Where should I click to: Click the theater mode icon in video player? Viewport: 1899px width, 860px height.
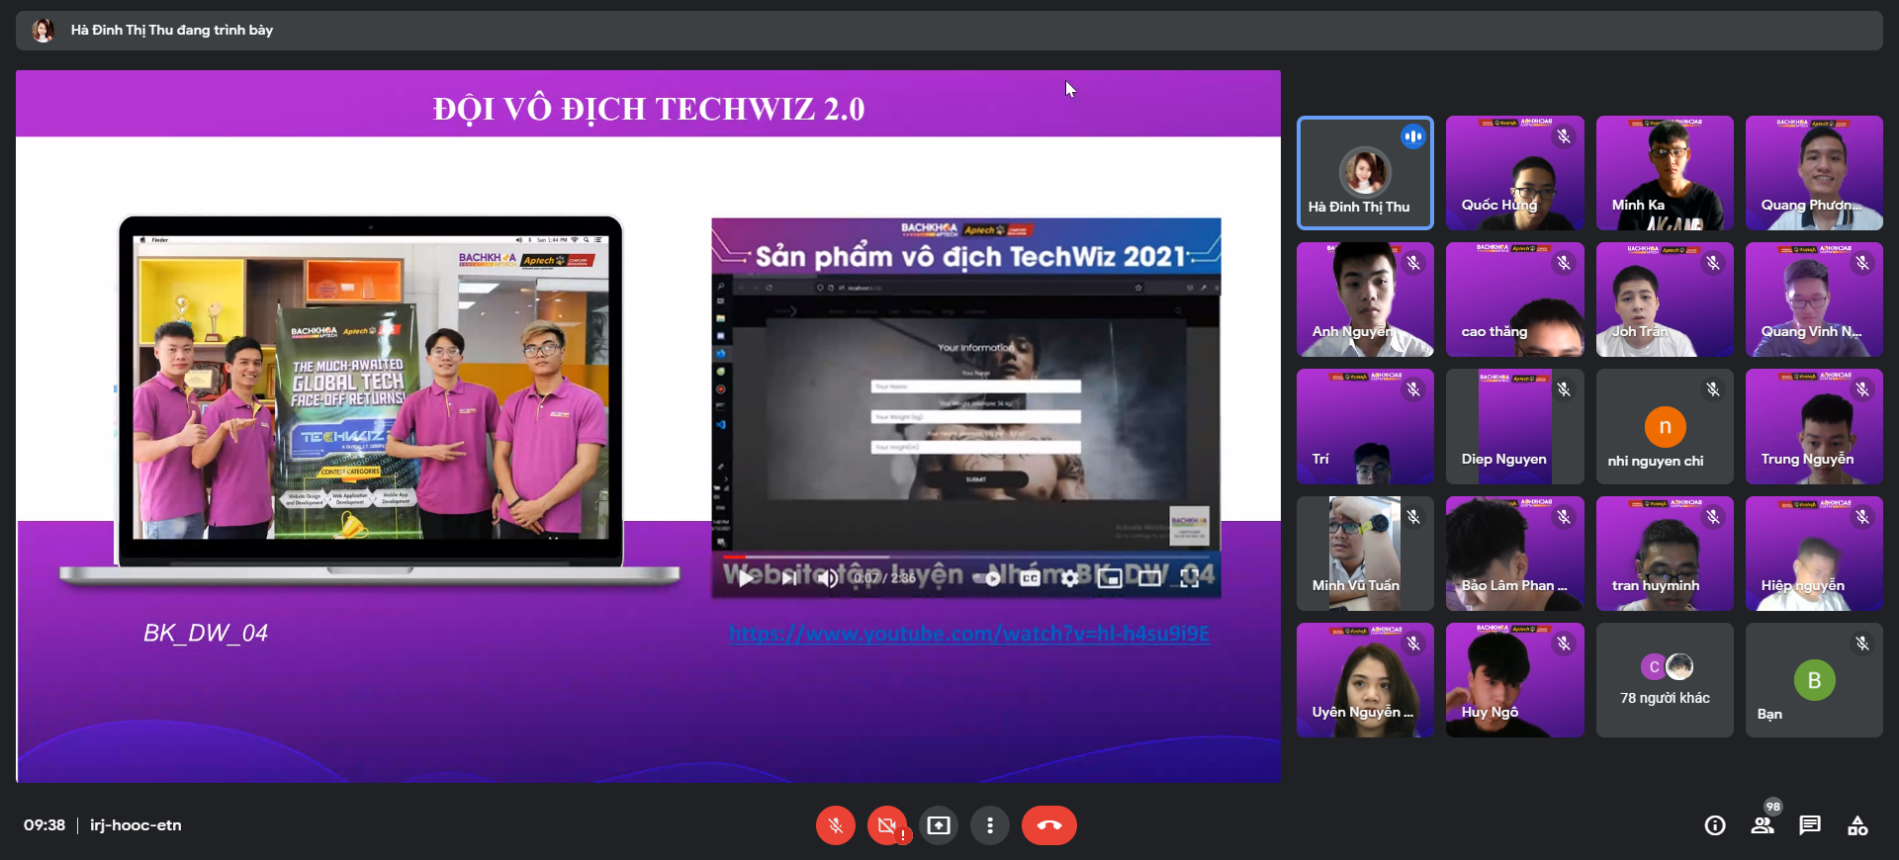(1150, 578)
